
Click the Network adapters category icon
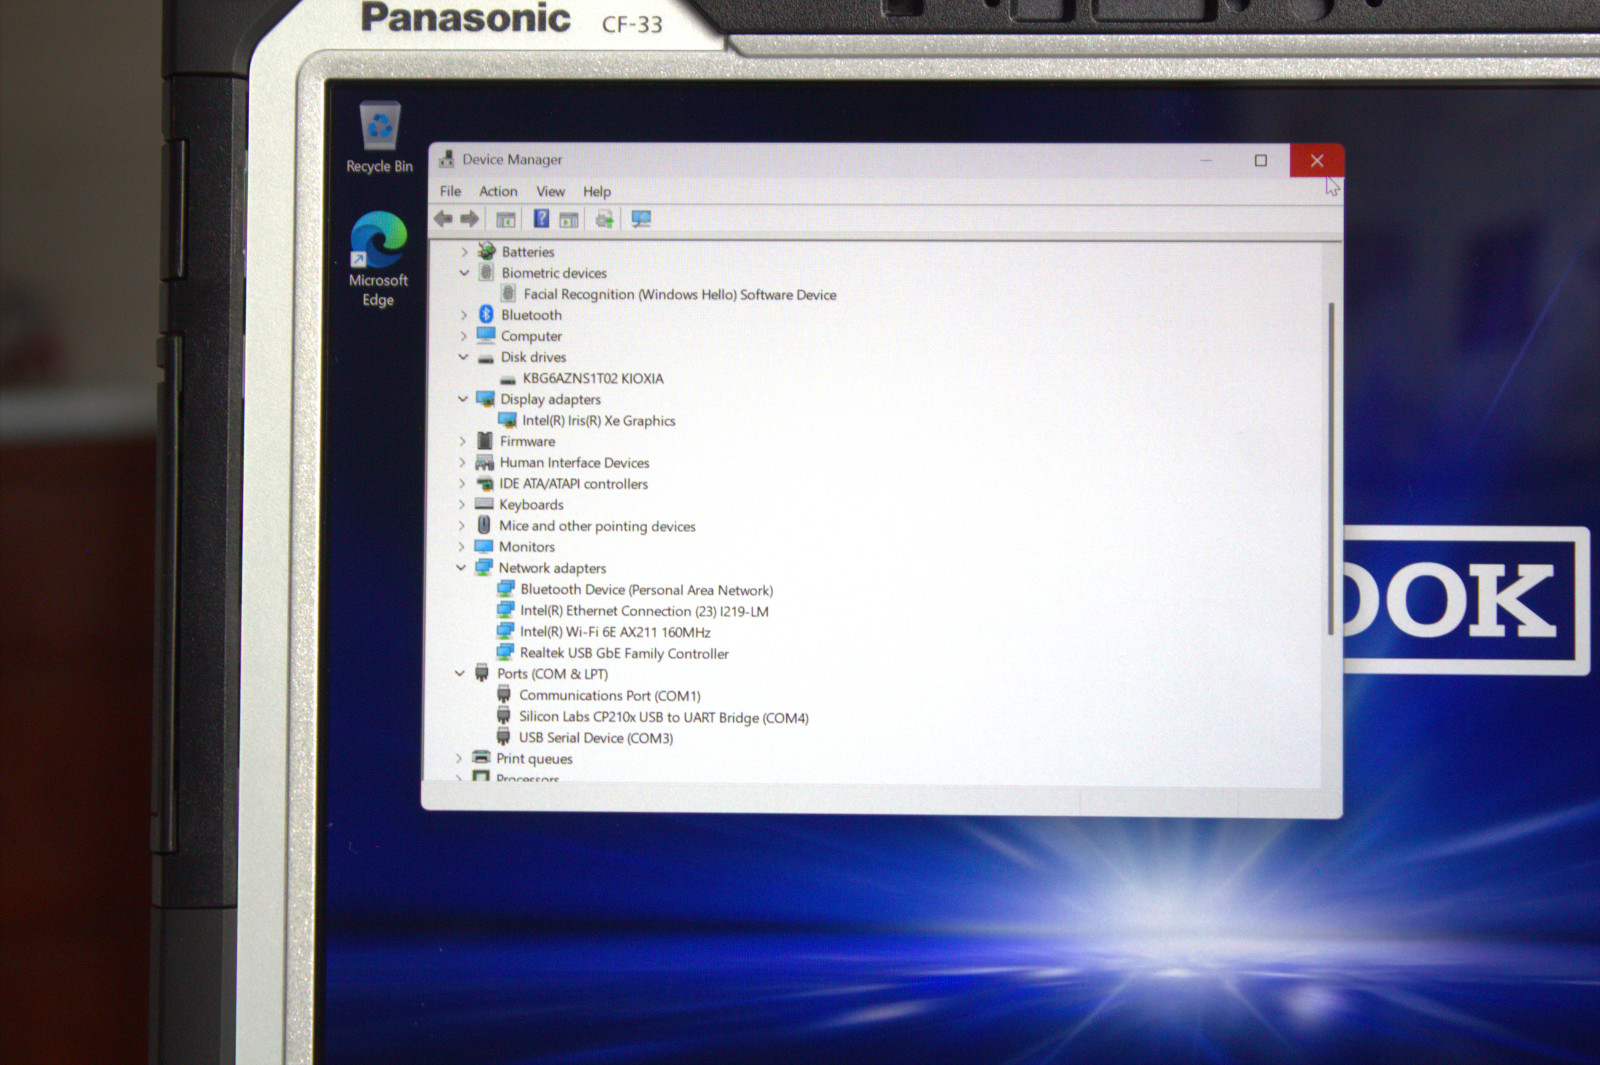click(484, 567)
